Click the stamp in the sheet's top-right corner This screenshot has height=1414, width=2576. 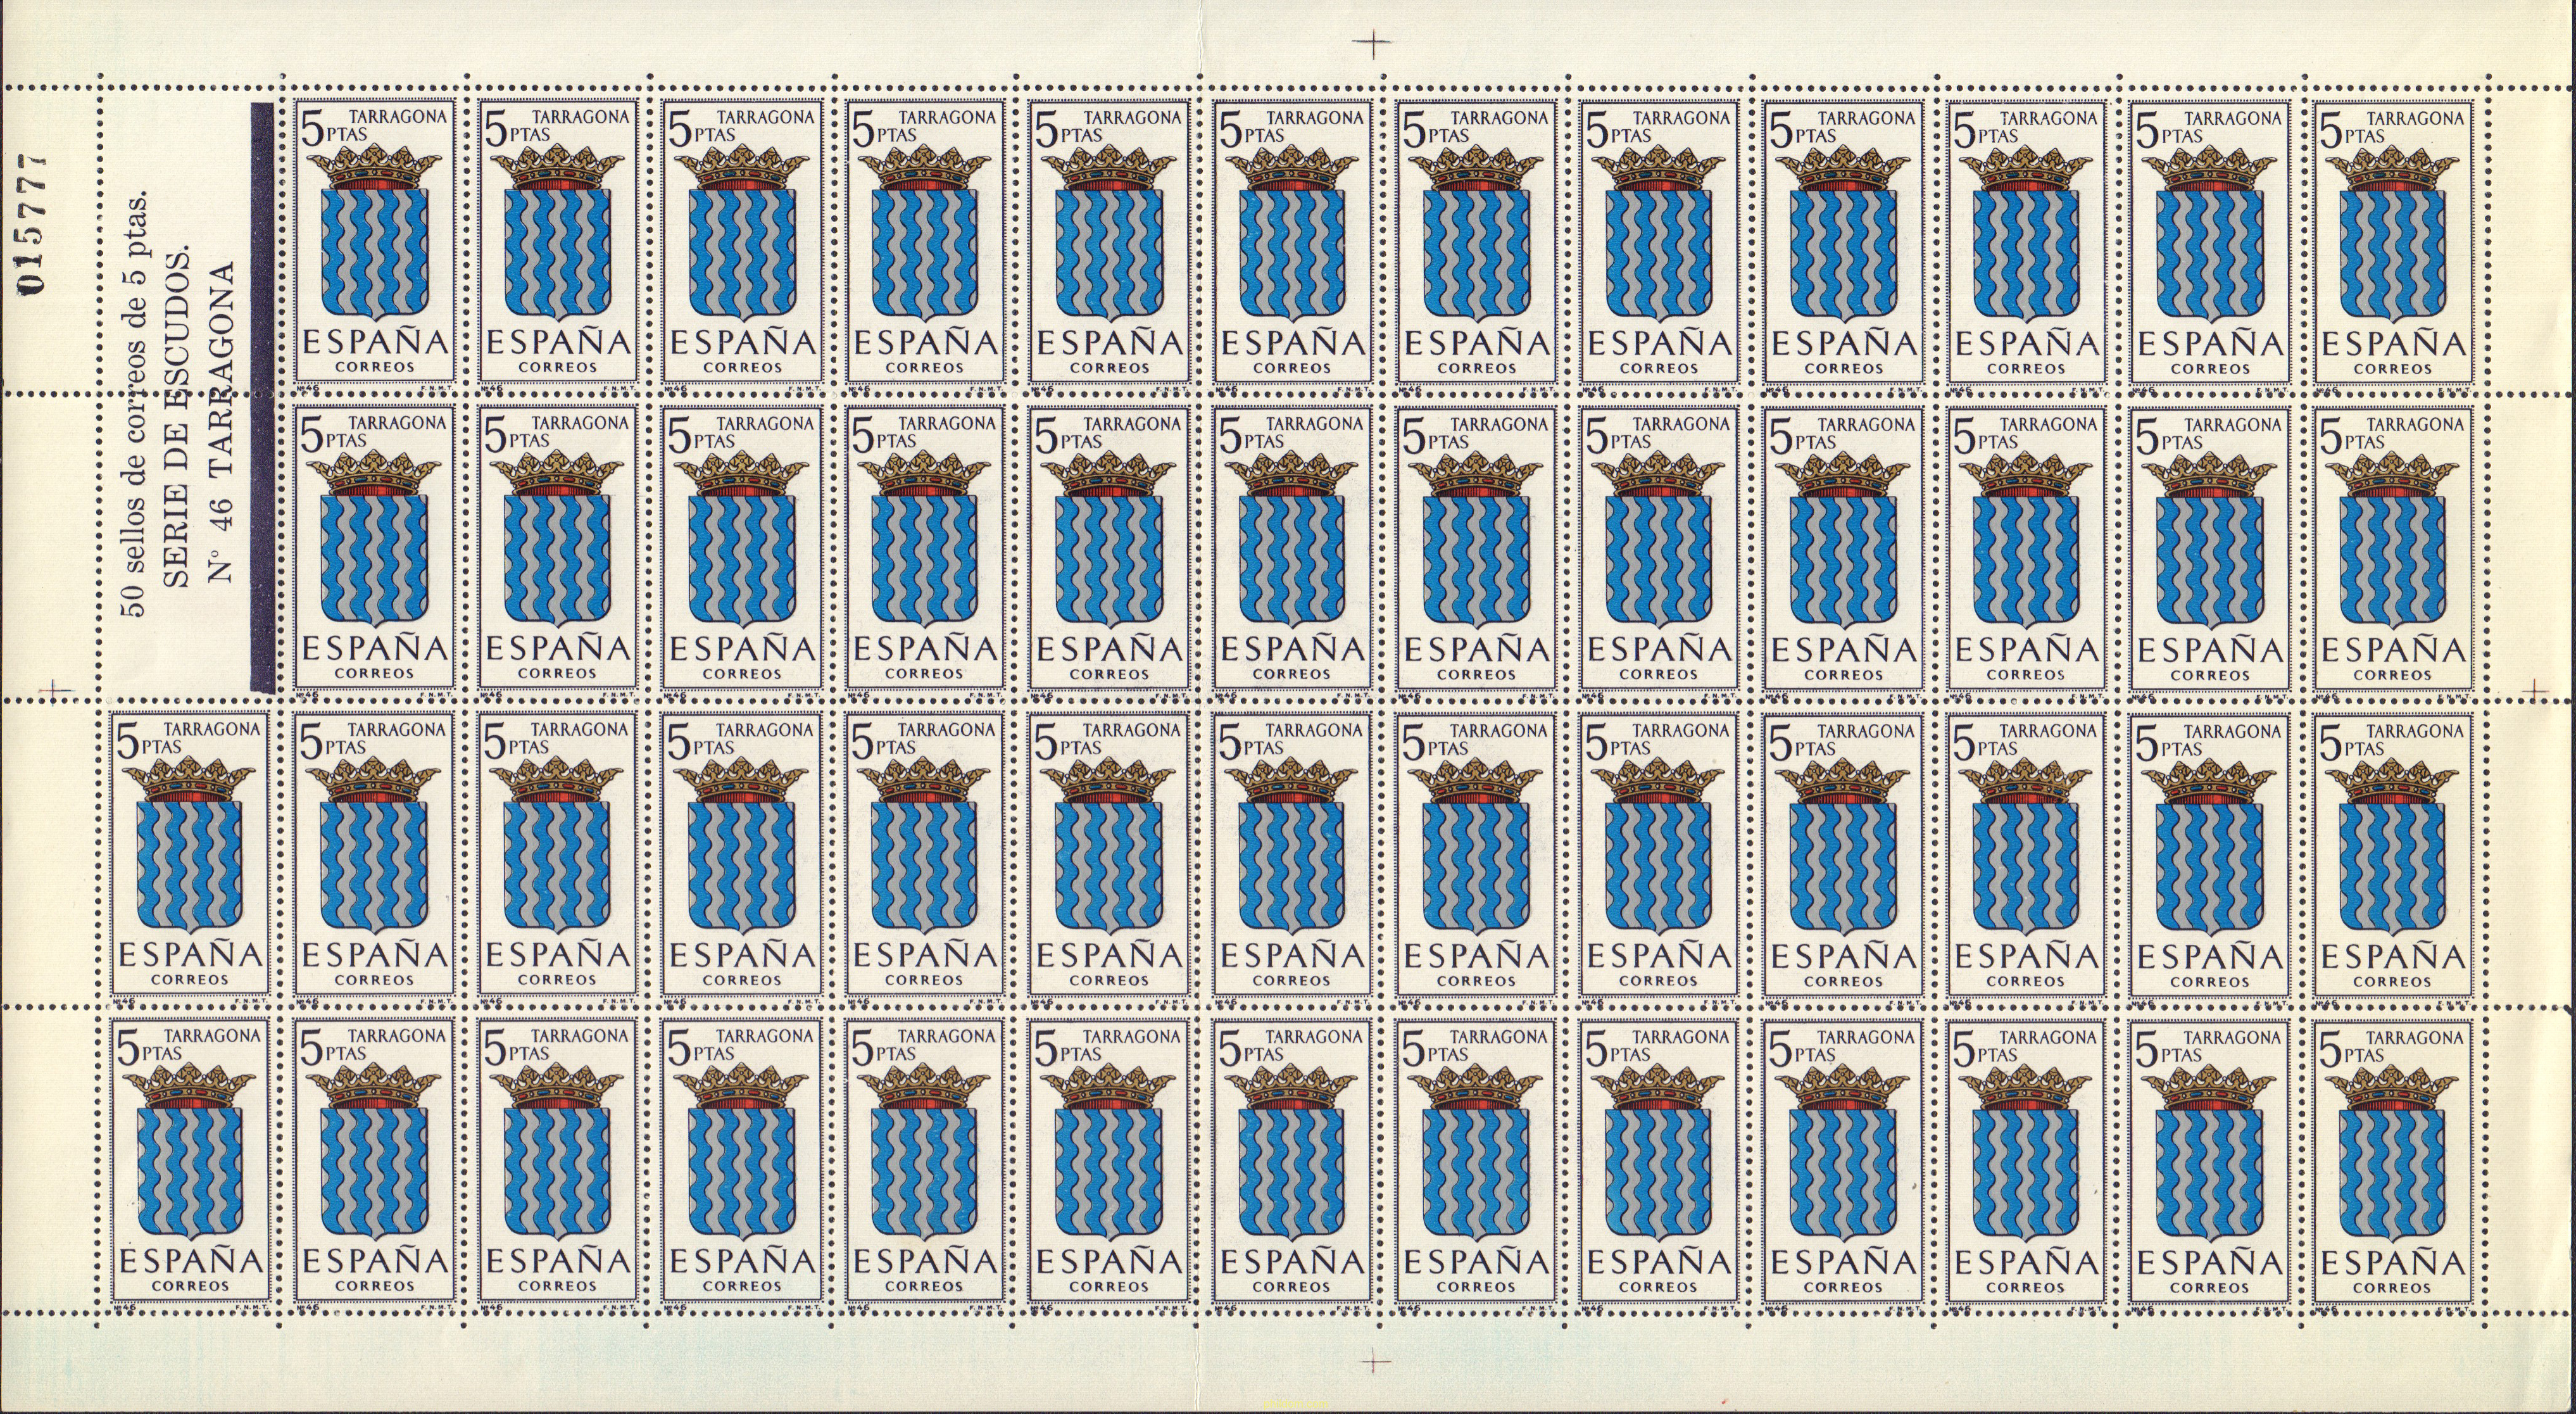pyautogui.click(x=2392, y=242)
